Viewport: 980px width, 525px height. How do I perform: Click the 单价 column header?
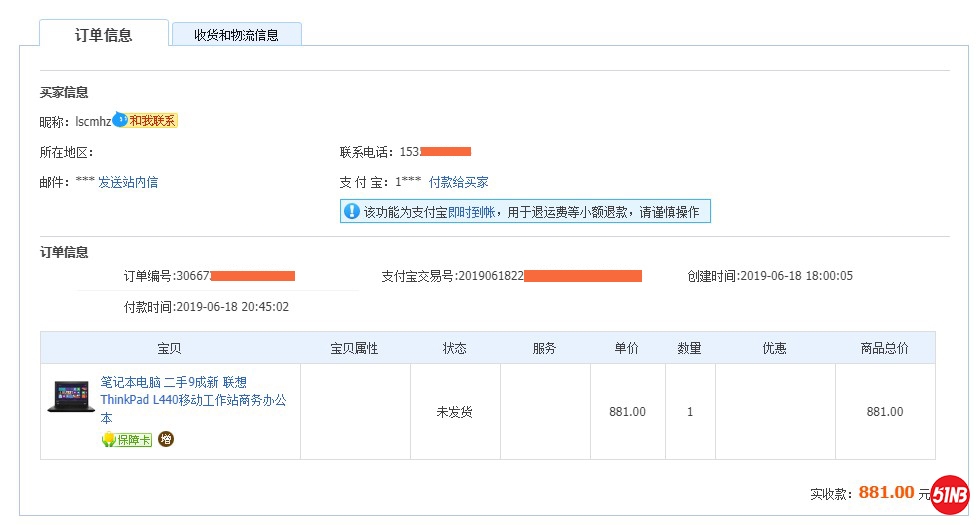pyautogui.click(x=627, y=348)
